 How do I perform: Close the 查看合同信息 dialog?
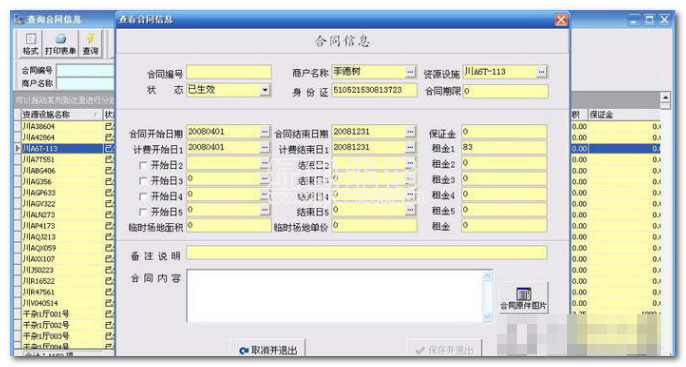click(561, 20)
